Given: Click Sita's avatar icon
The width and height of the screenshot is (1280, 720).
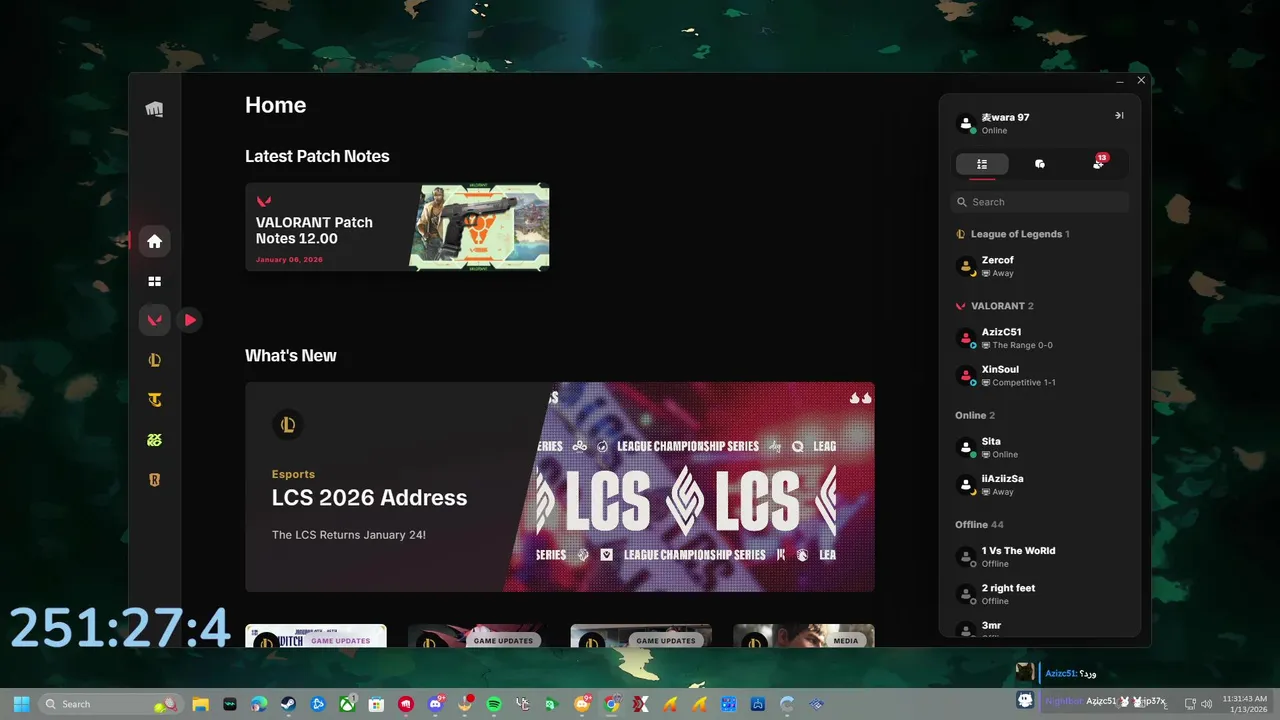Looking at the screenshot, I should coord(966,447).
